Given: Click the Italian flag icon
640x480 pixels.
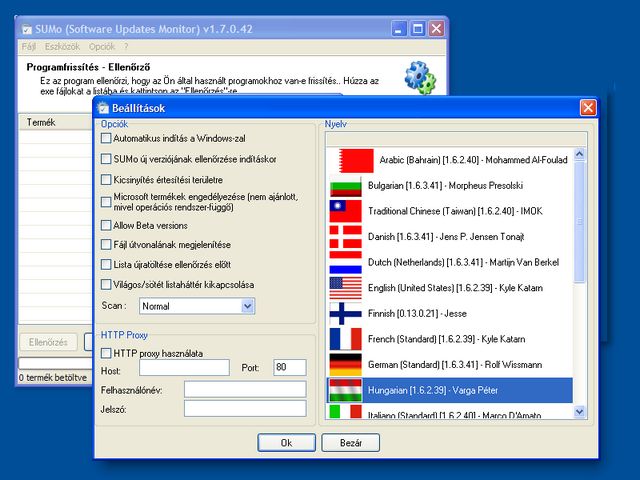Looking at the screenshot, I should (345, 411).
